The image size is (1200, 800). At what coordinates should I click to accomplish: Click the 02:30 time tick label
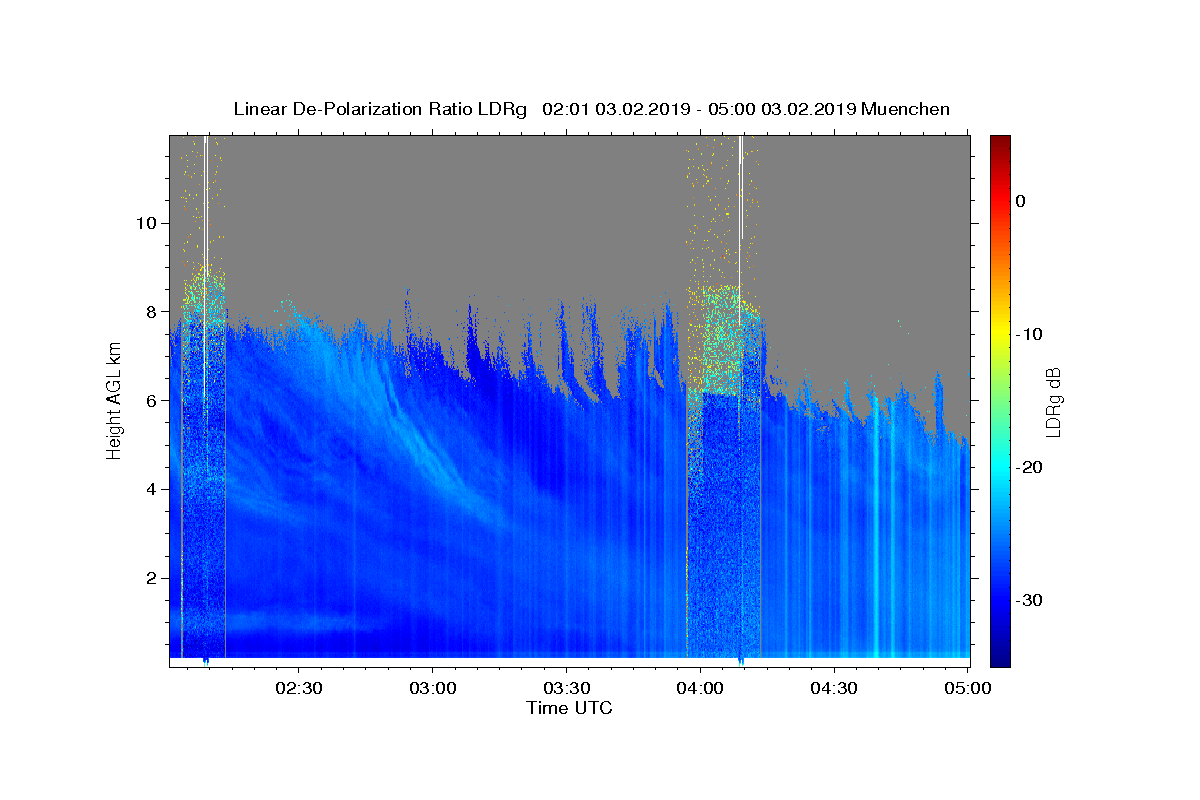(x=298, y=688)
